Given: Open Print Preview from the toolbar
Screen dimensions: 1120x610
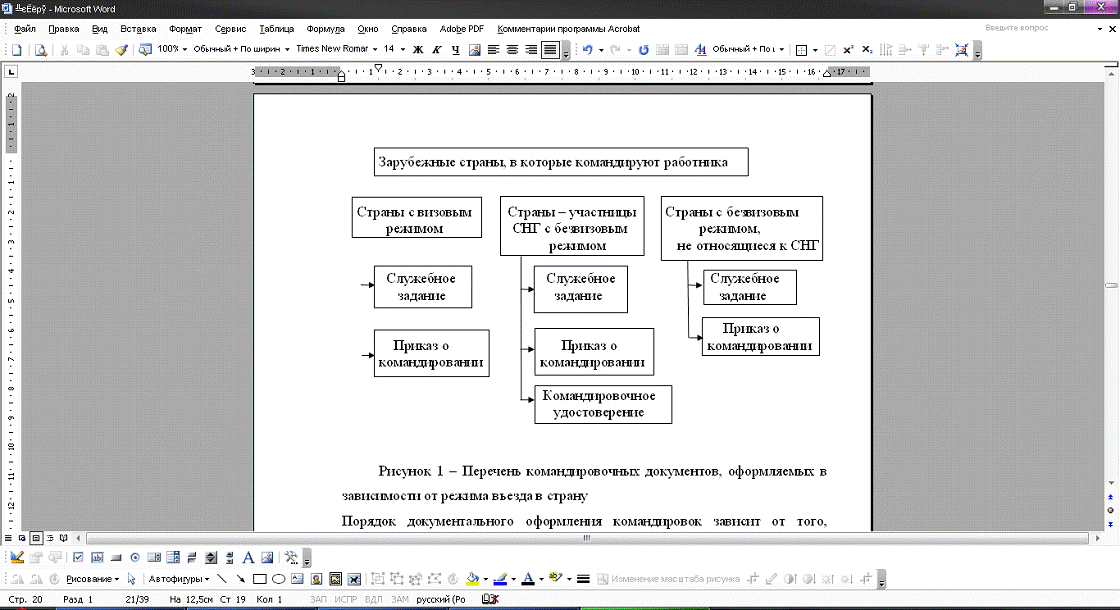Looking at the screenshot, I should tap(41, 49).
